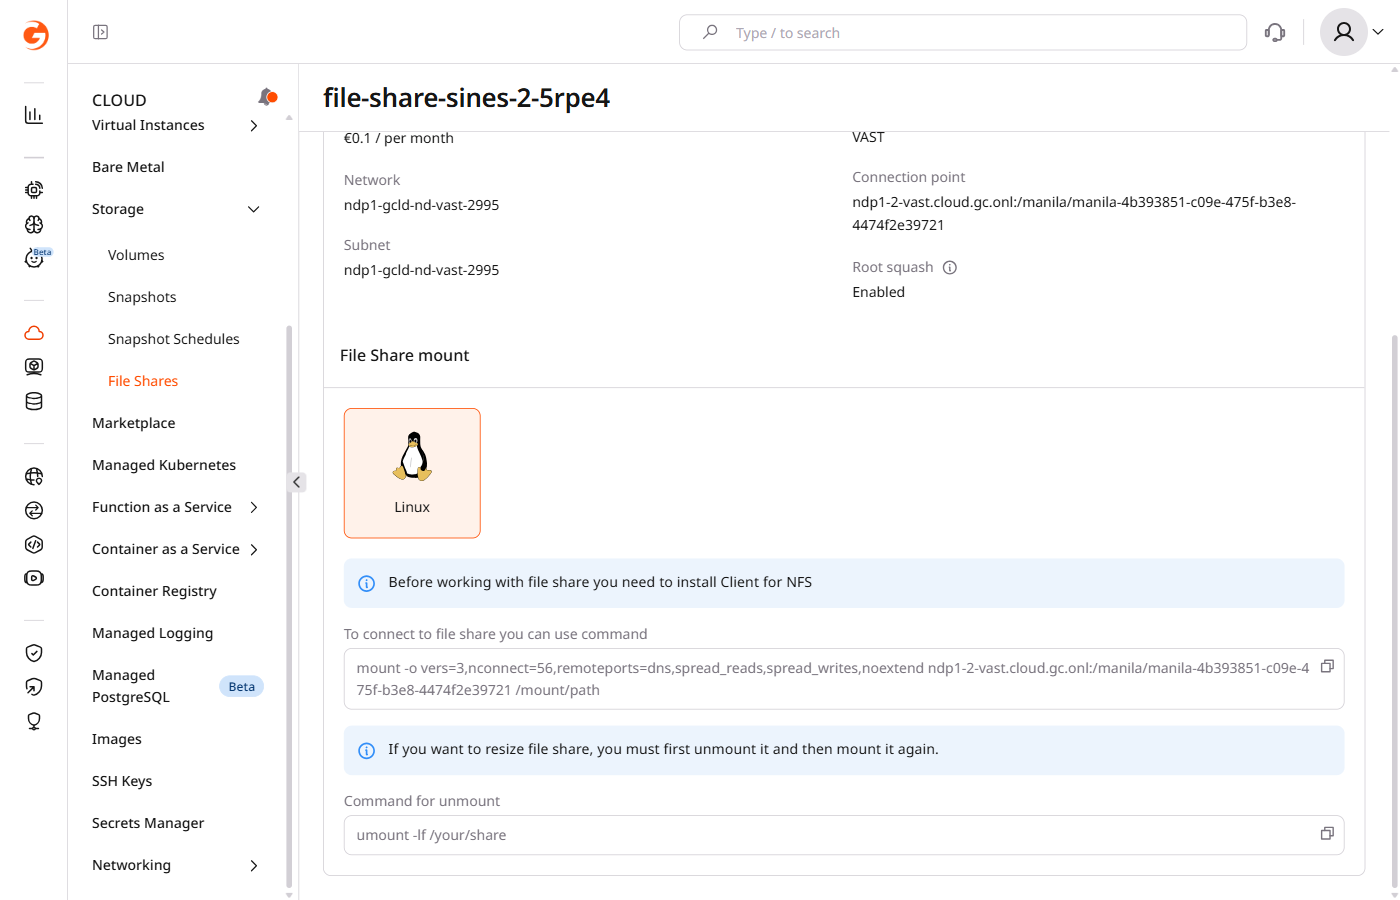Click network name ndp1-gcld-nd-vast-2995 under Network
The width and height of the screenshot is (1400, 900).
(421, 205)
